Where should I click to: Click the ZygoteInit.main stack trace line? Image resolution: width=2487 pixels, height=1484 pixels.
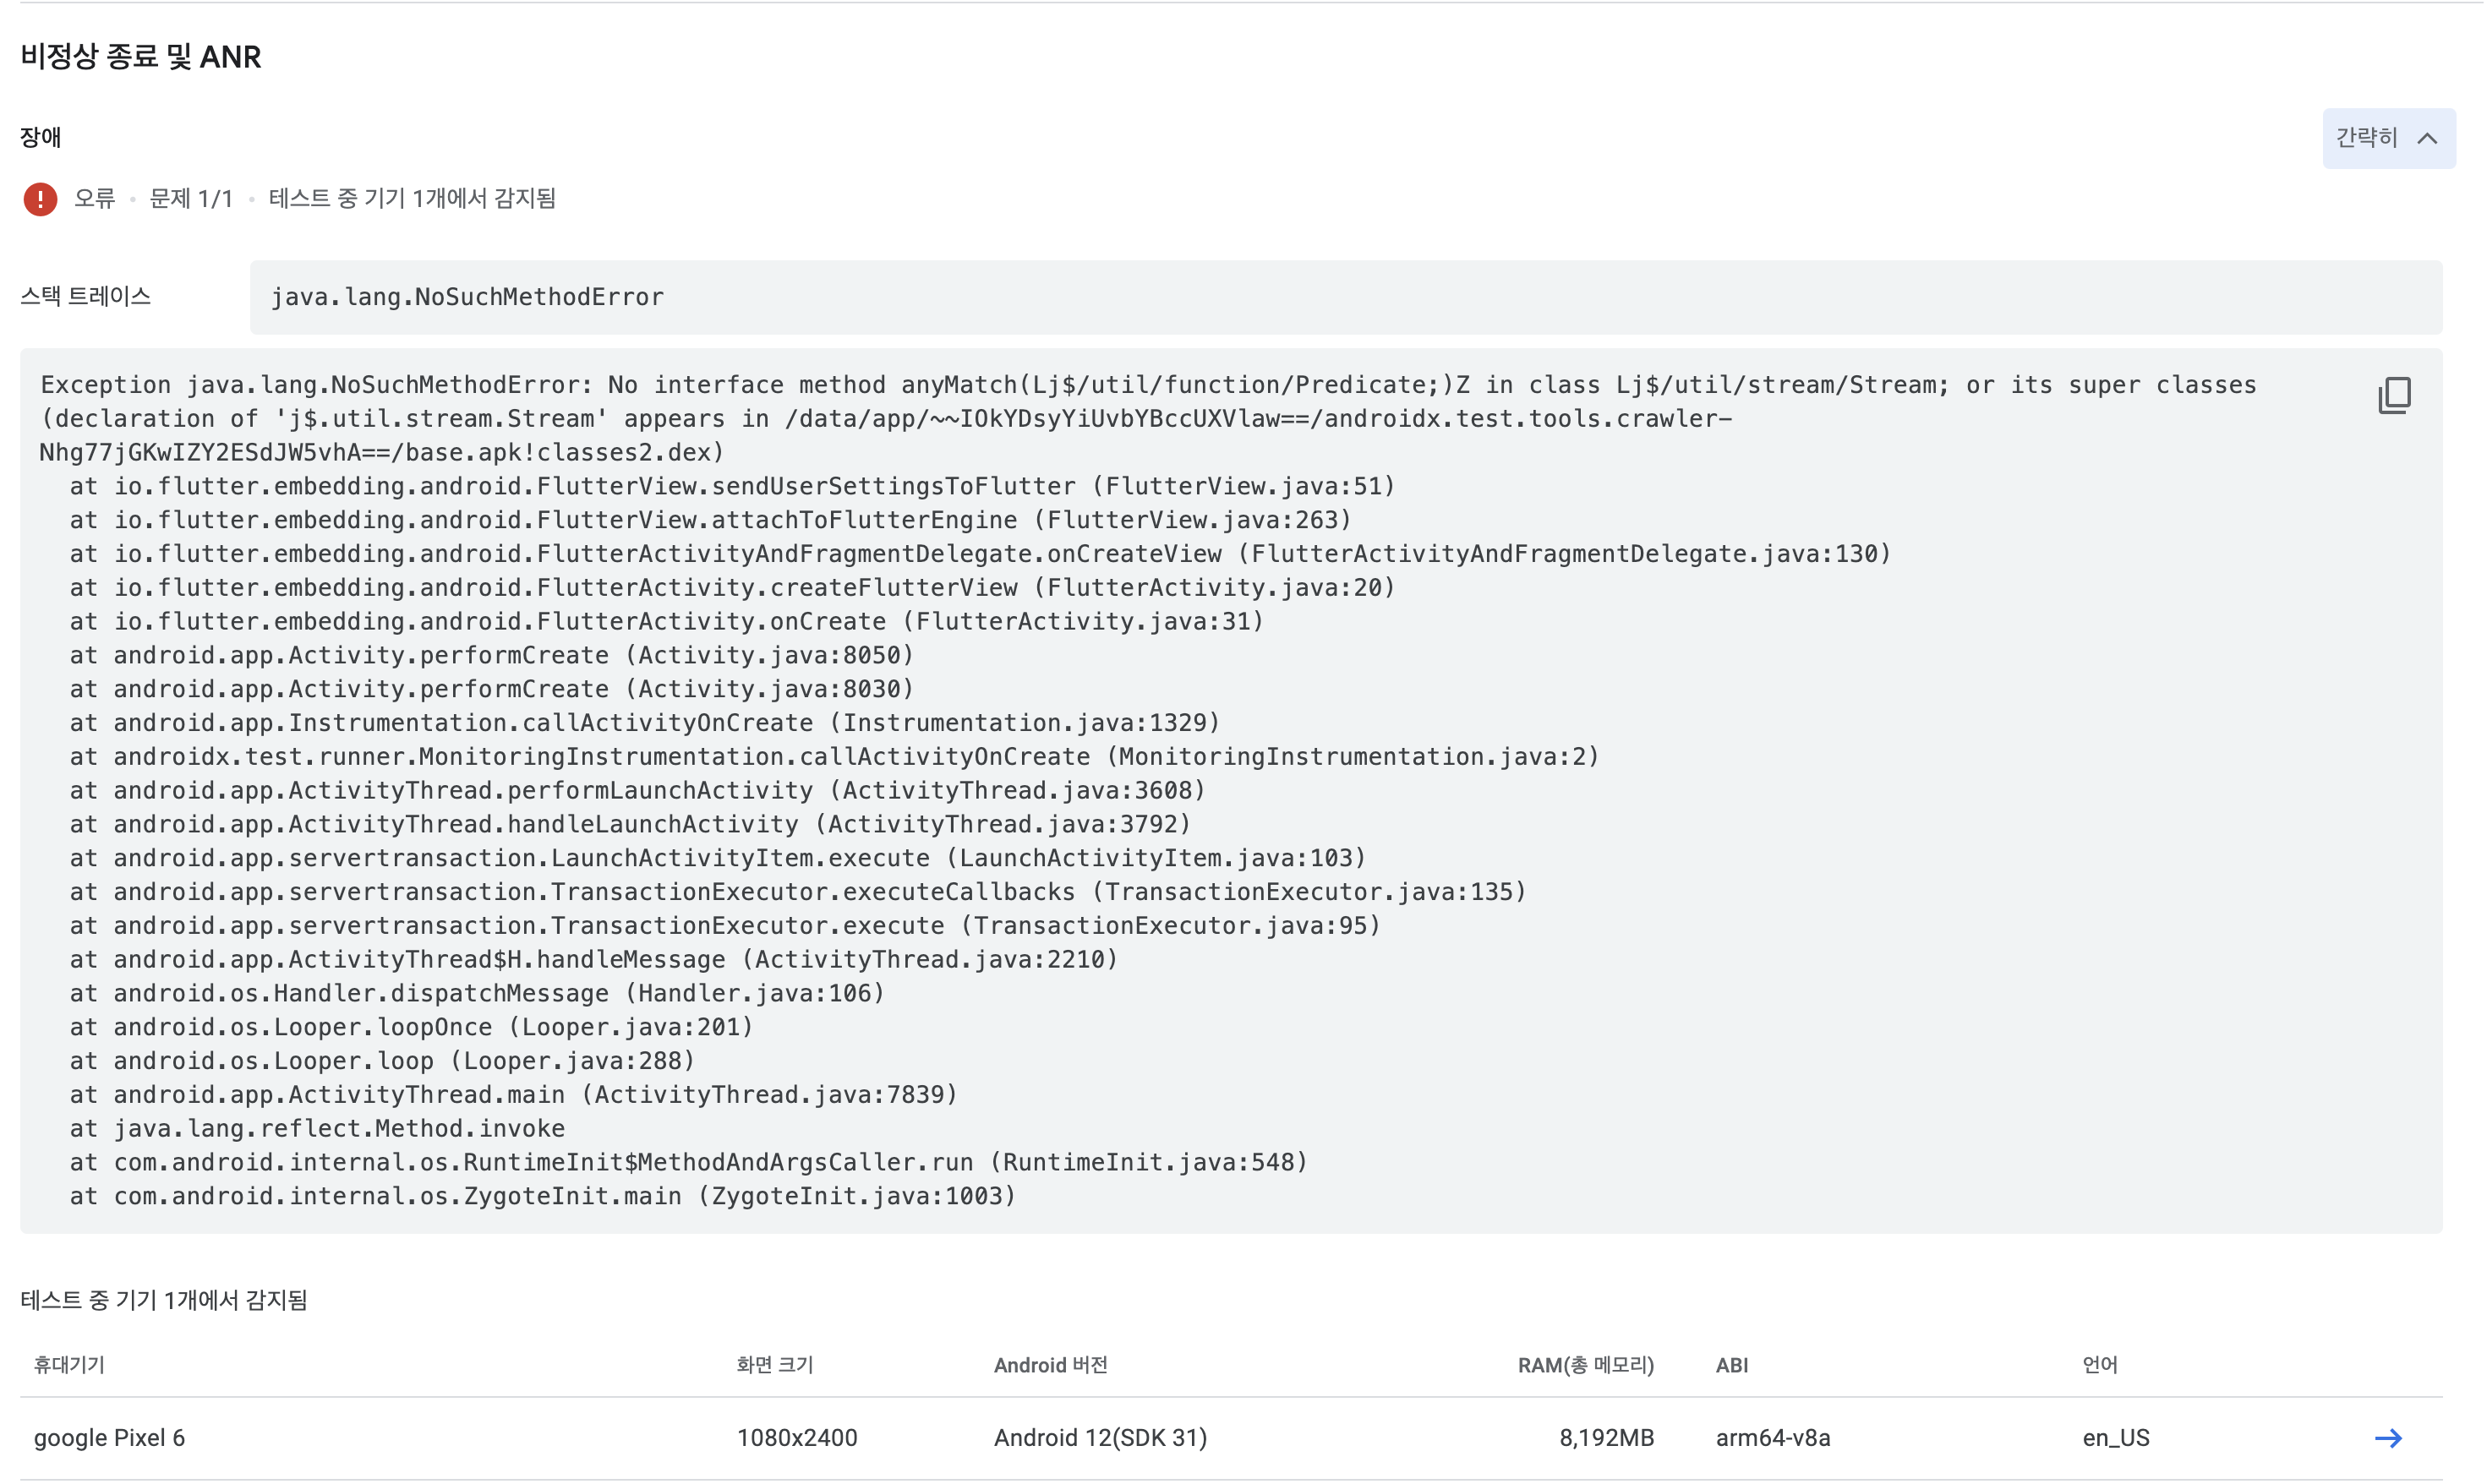(x=542, y=1196)
